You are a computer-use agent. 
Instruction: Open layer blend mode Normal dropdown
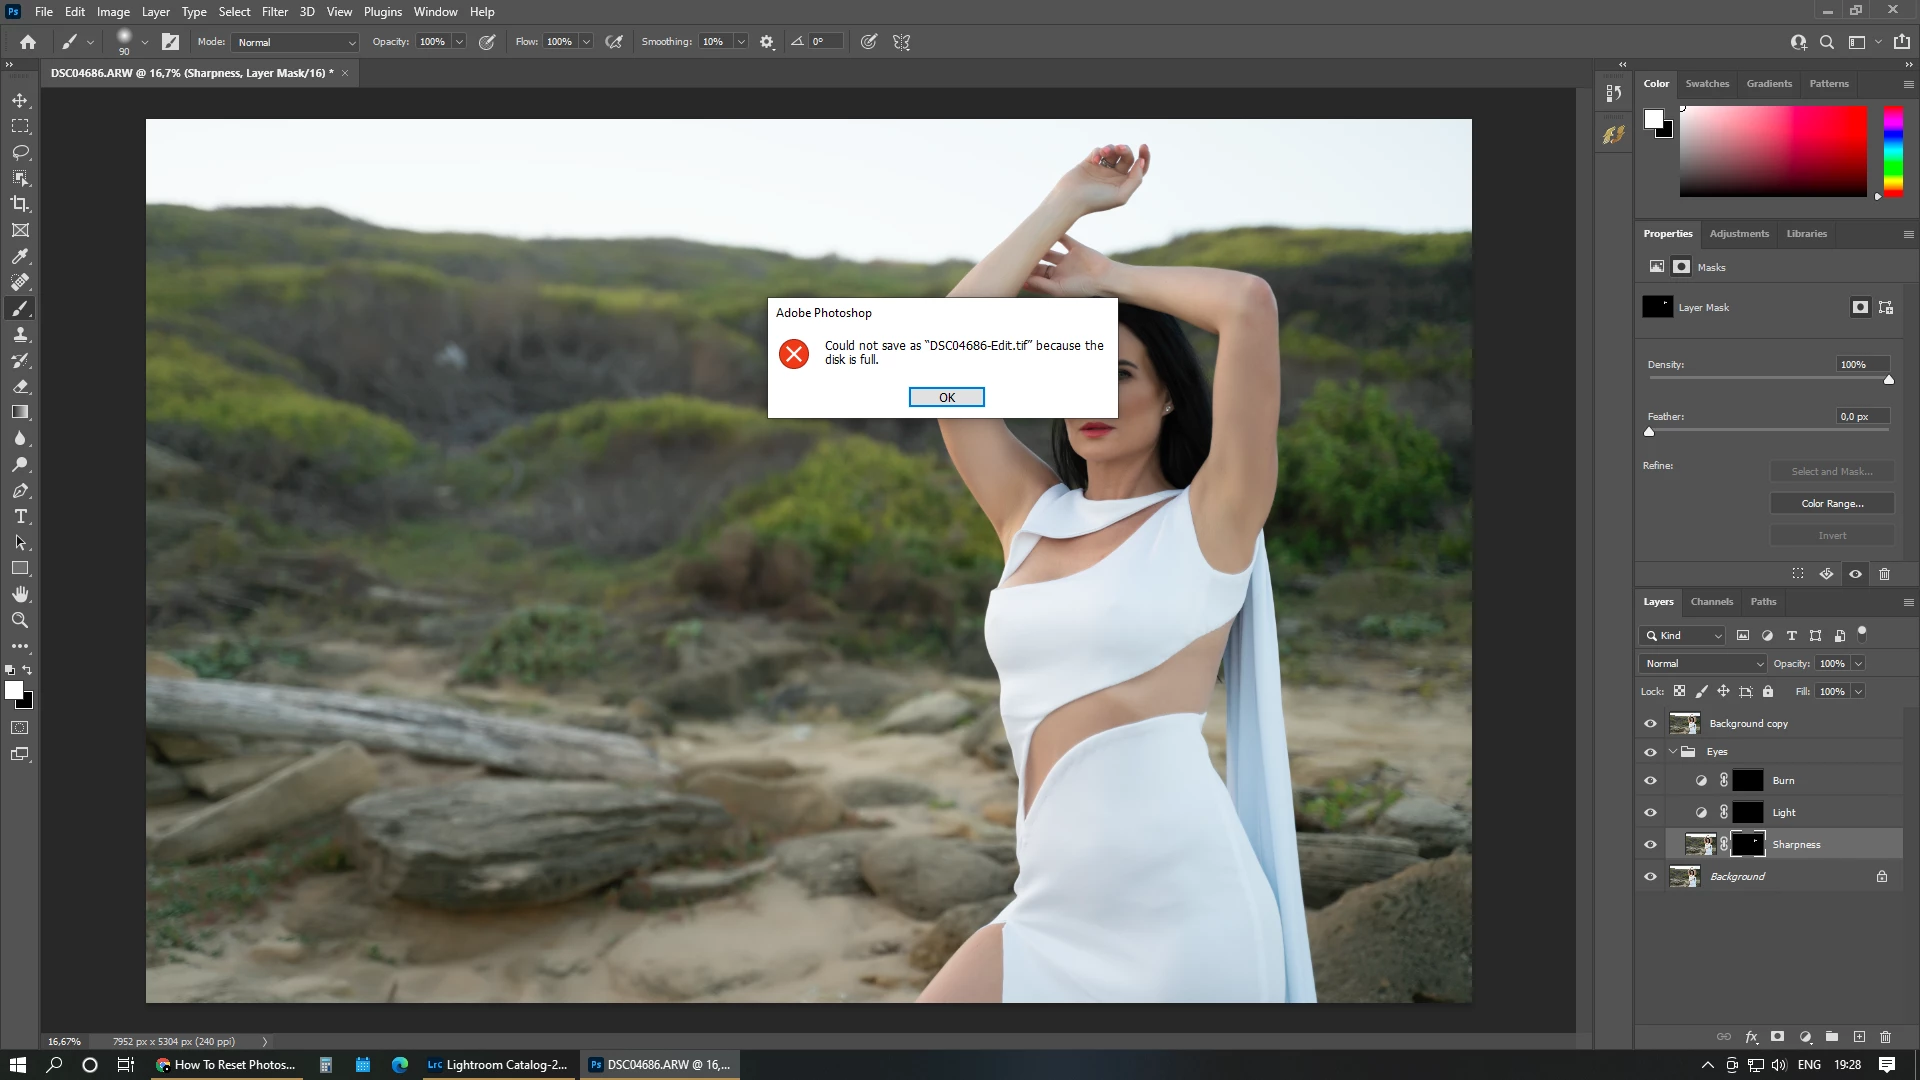(1703, 664)
